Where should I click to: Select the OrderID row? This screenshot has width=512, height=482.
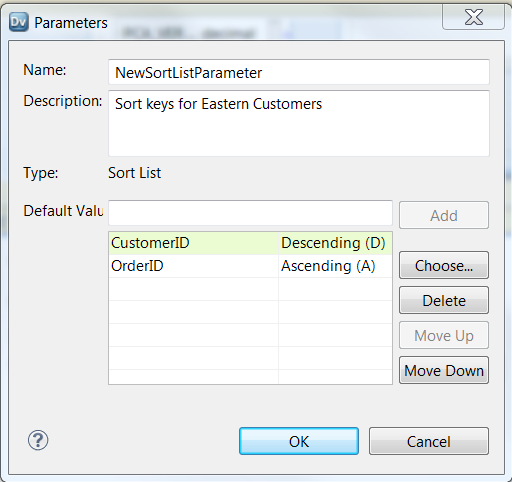click(250, 266)
